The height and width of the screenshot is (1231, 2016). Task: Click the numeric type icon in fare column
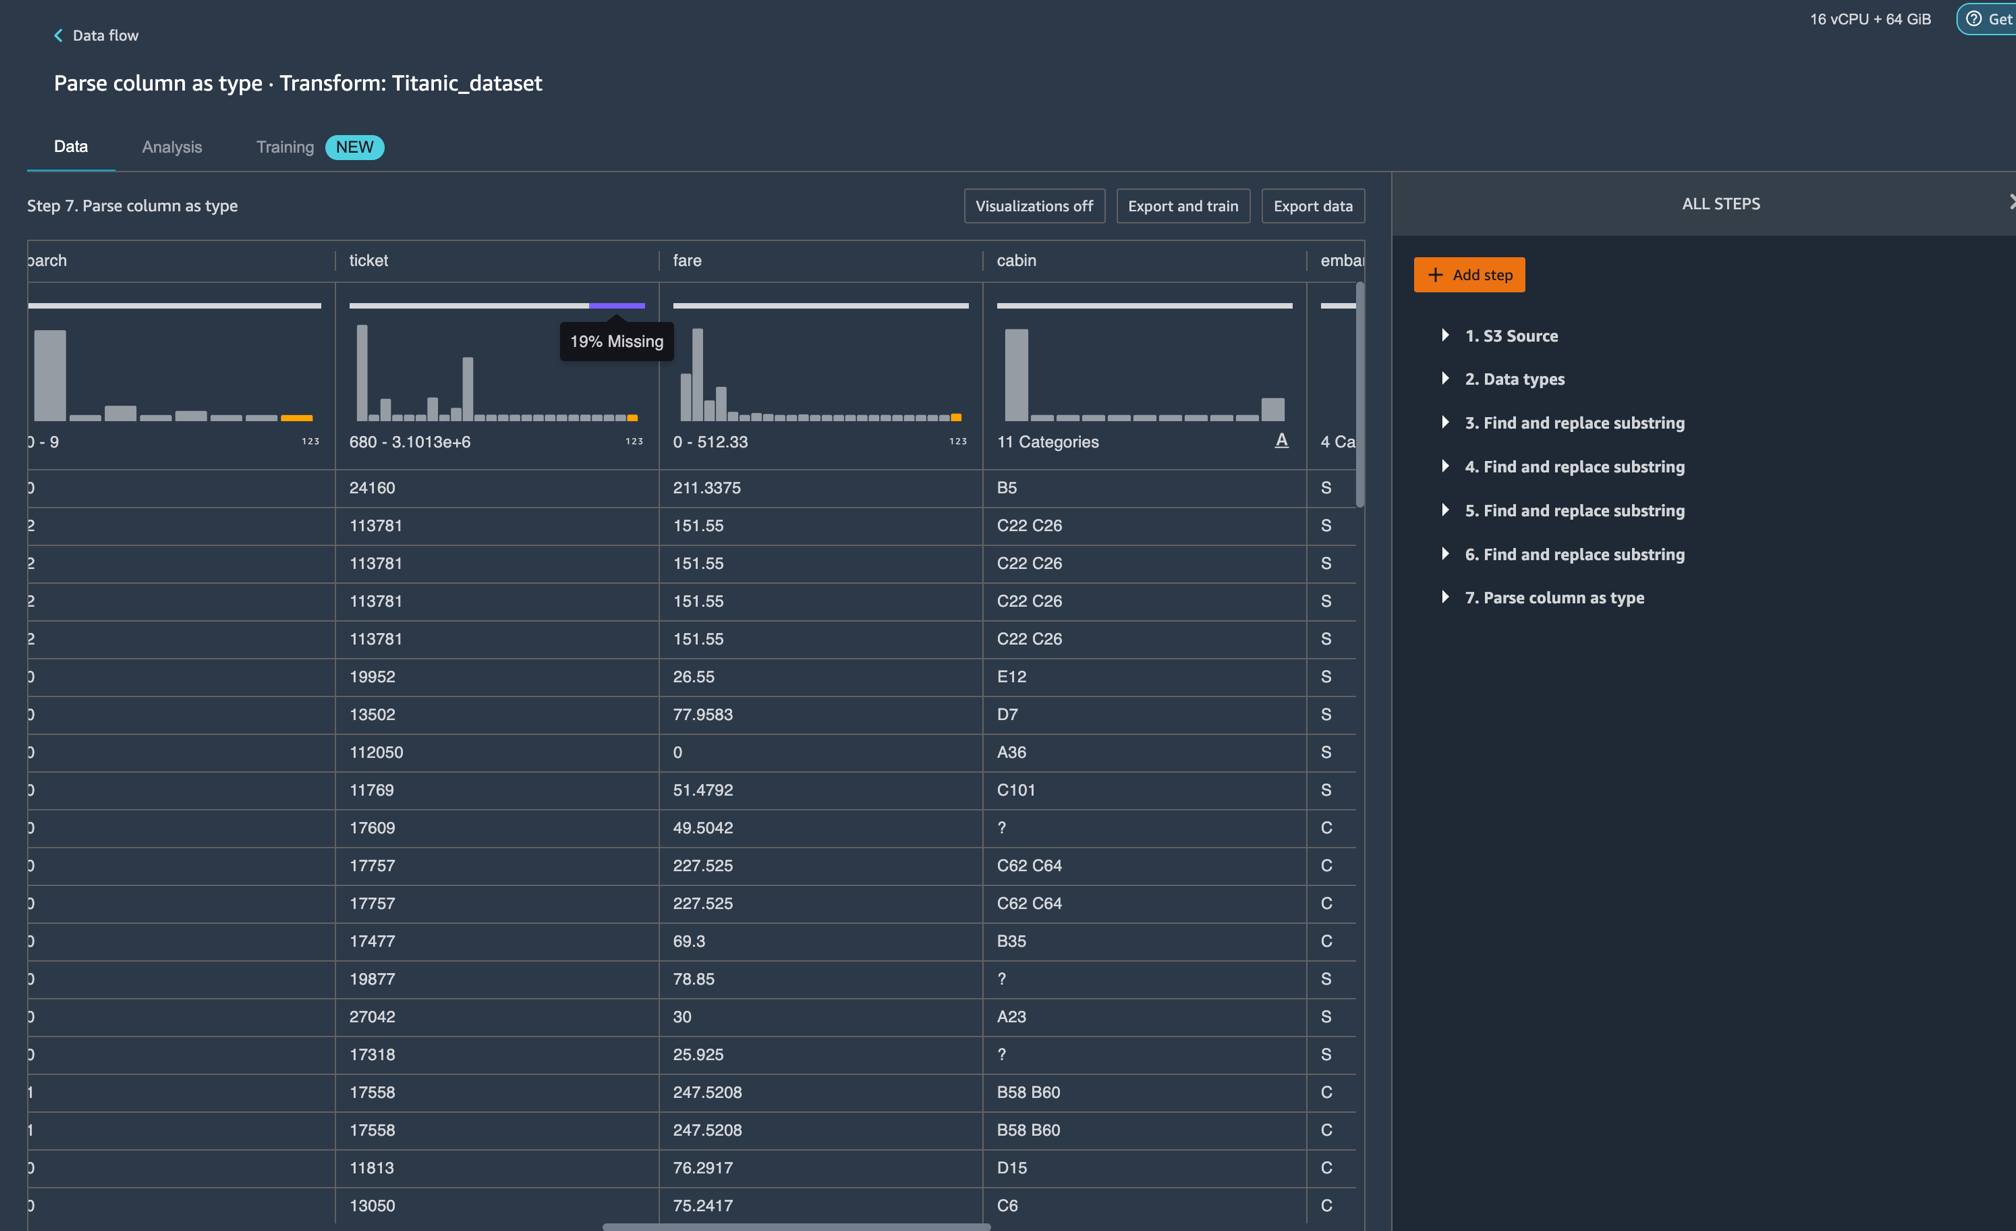point(958,441)
